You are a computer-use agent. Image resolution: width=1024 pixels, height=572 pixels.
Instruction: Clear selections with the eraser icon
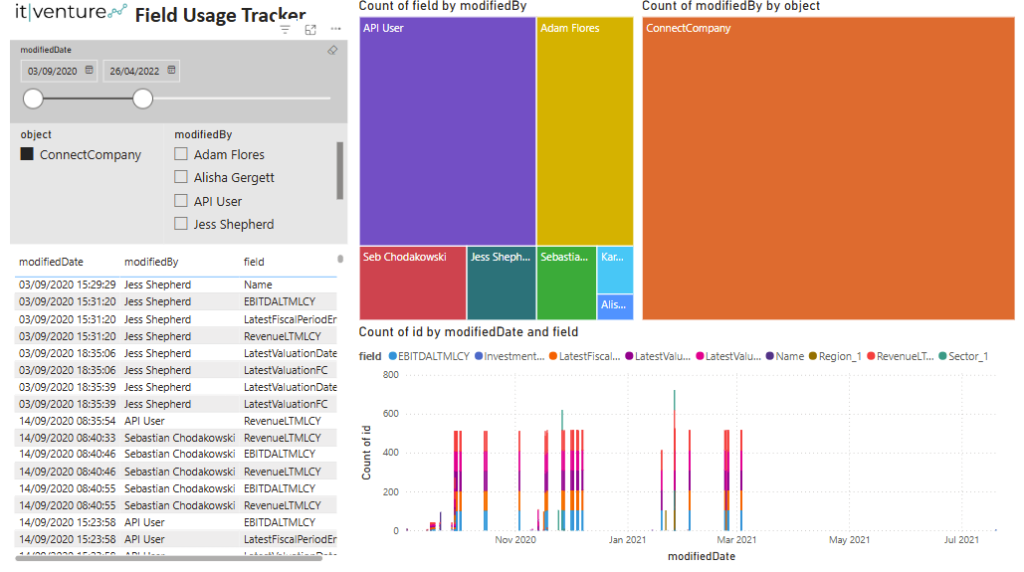pos(332,50)
